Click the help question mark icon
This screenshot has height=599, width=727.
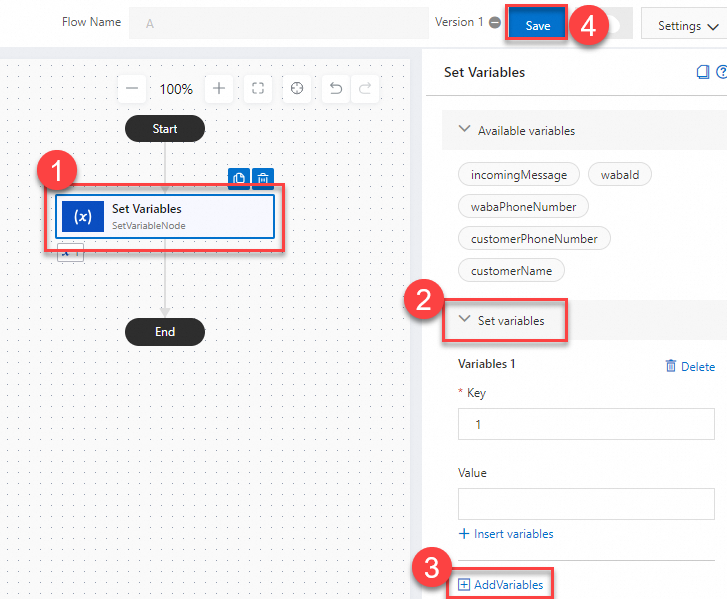click(x=721, y=72)
